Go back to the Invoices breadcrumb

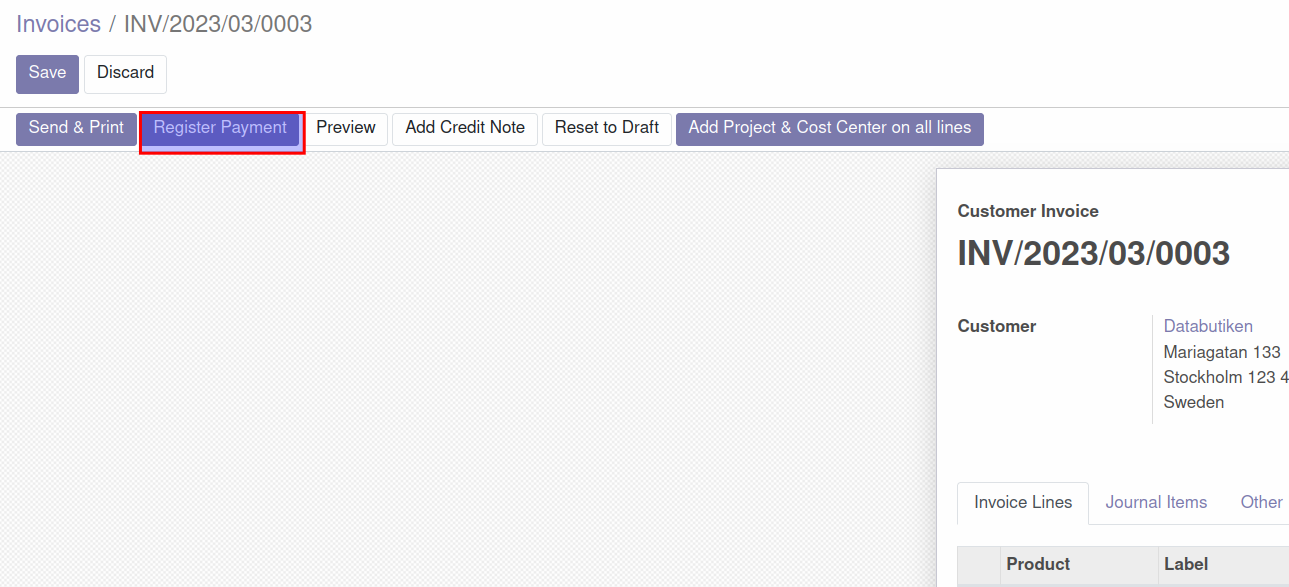pos(58,24)
